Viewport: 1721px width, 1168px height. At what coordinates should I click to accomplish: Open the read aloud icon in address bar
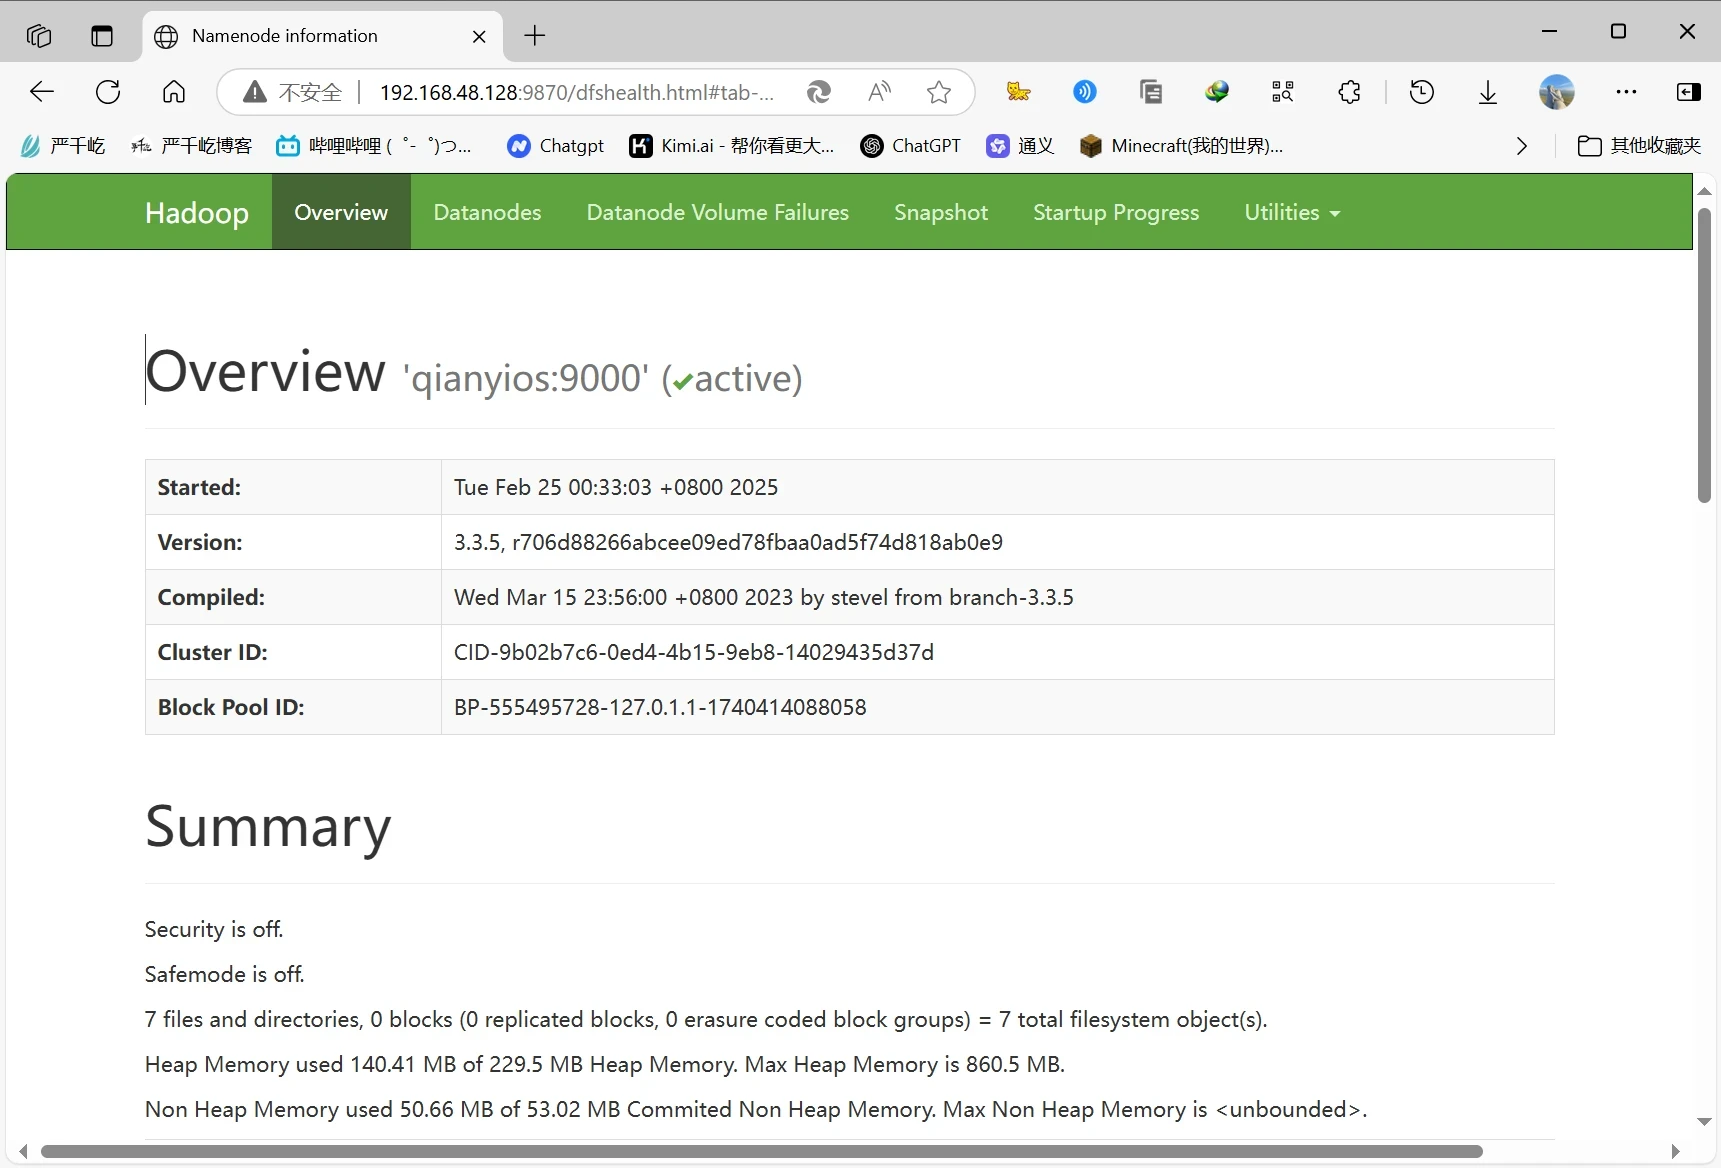coord(879,92)
